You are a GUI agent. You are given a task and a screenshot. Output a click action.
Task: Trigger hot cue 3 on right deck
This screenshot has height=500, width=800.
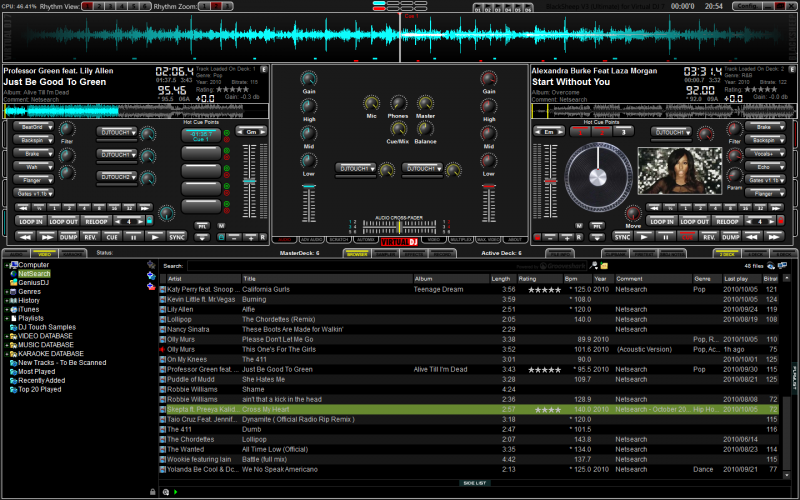[x=623, y=132]
